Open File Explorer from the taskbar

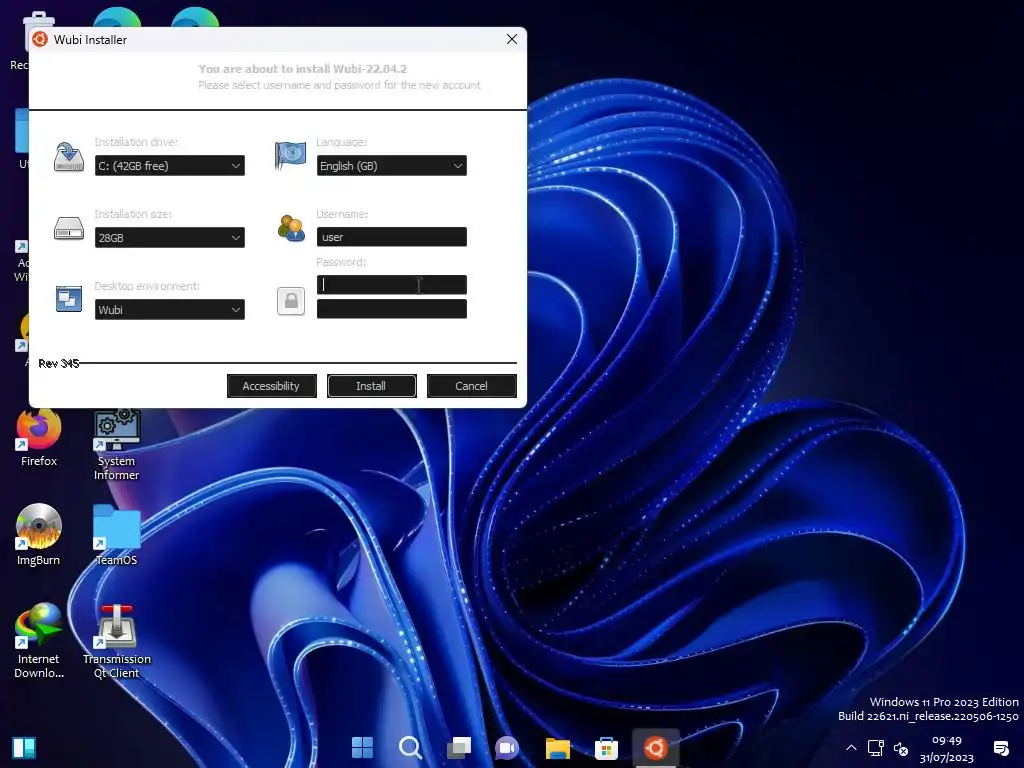(558, 747)
